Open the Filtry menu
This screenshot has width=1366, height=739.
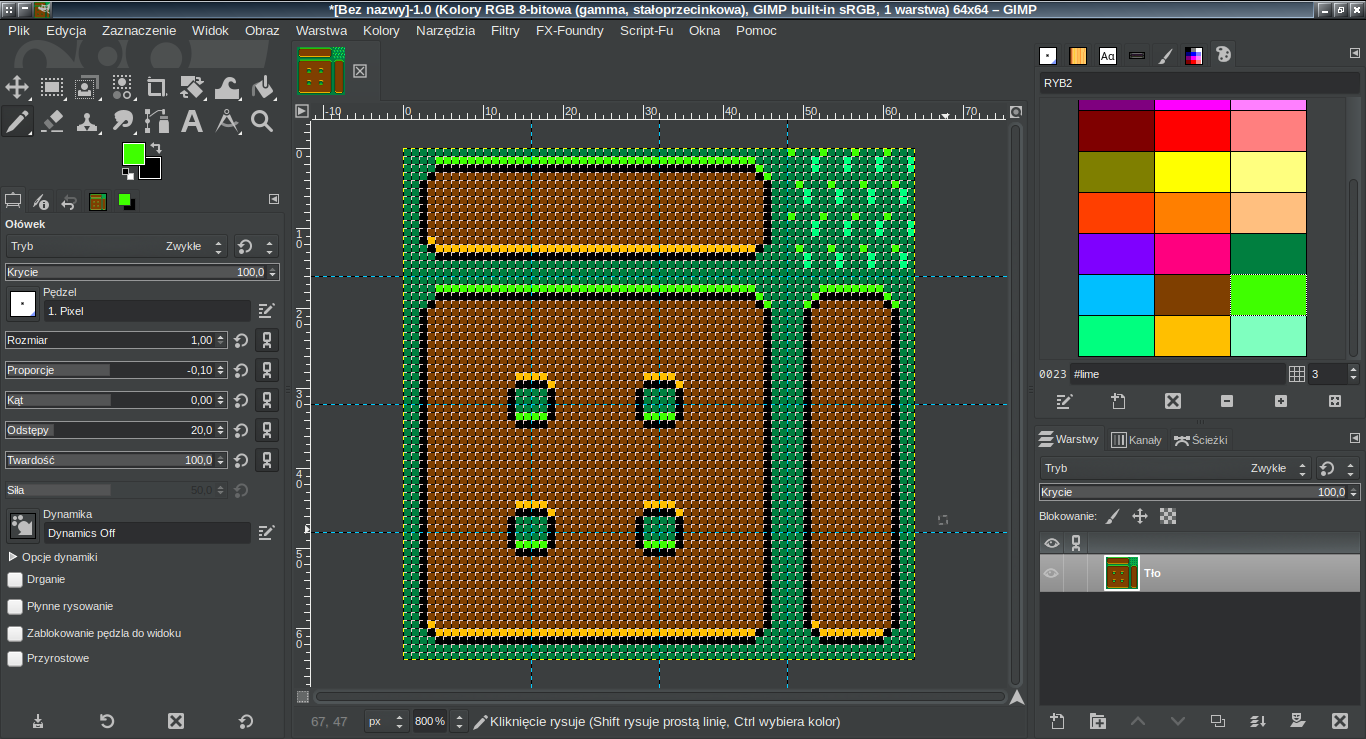pyautogui.click(x=505, y=30)
